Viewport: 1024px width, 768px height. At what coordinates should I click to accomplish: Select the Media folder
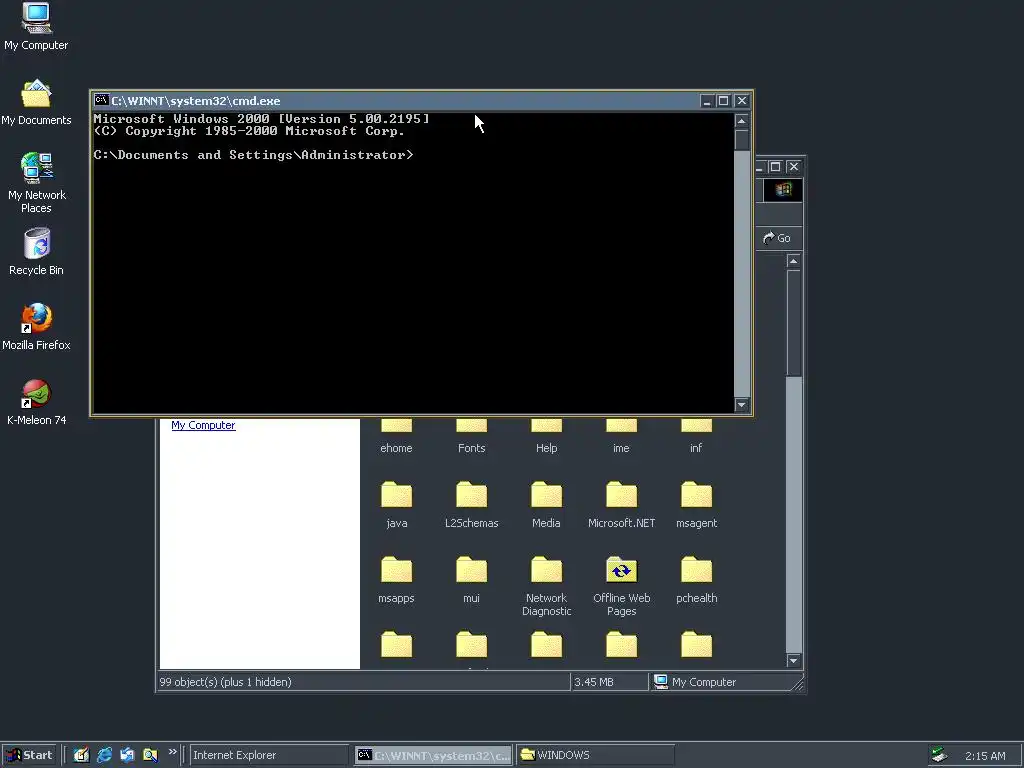(x=546, y=505)
